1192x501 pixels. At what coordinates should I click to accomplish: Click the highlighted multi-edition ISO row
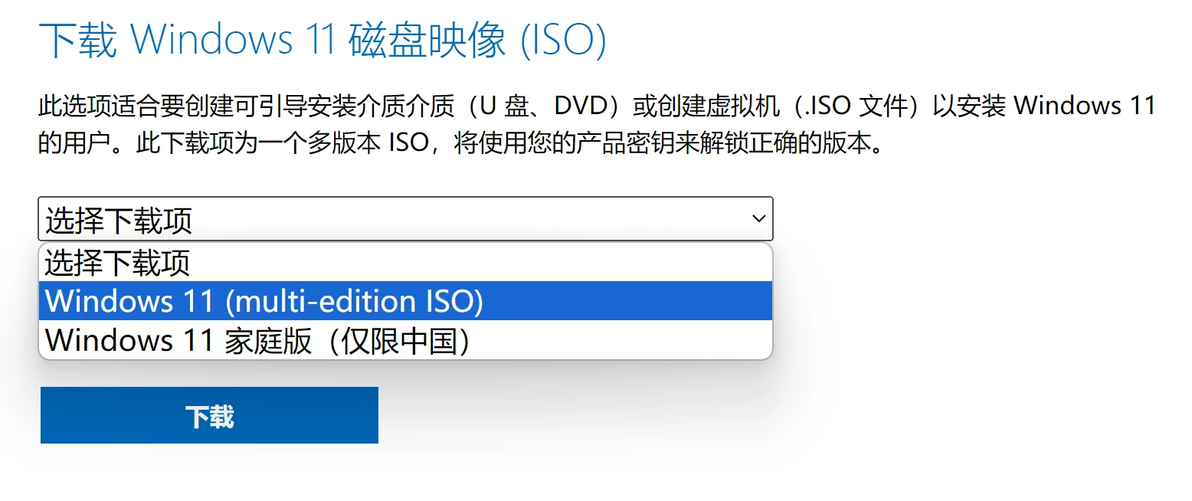point(405,301)
